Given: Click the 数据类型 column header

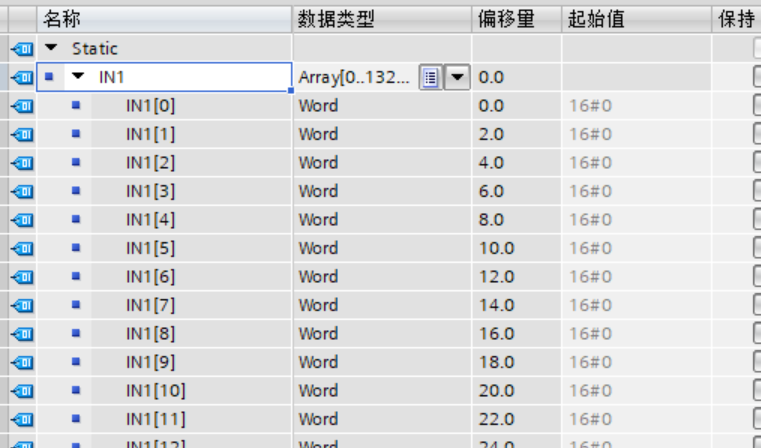Looking at the screenshot, I should click(336, 19).
